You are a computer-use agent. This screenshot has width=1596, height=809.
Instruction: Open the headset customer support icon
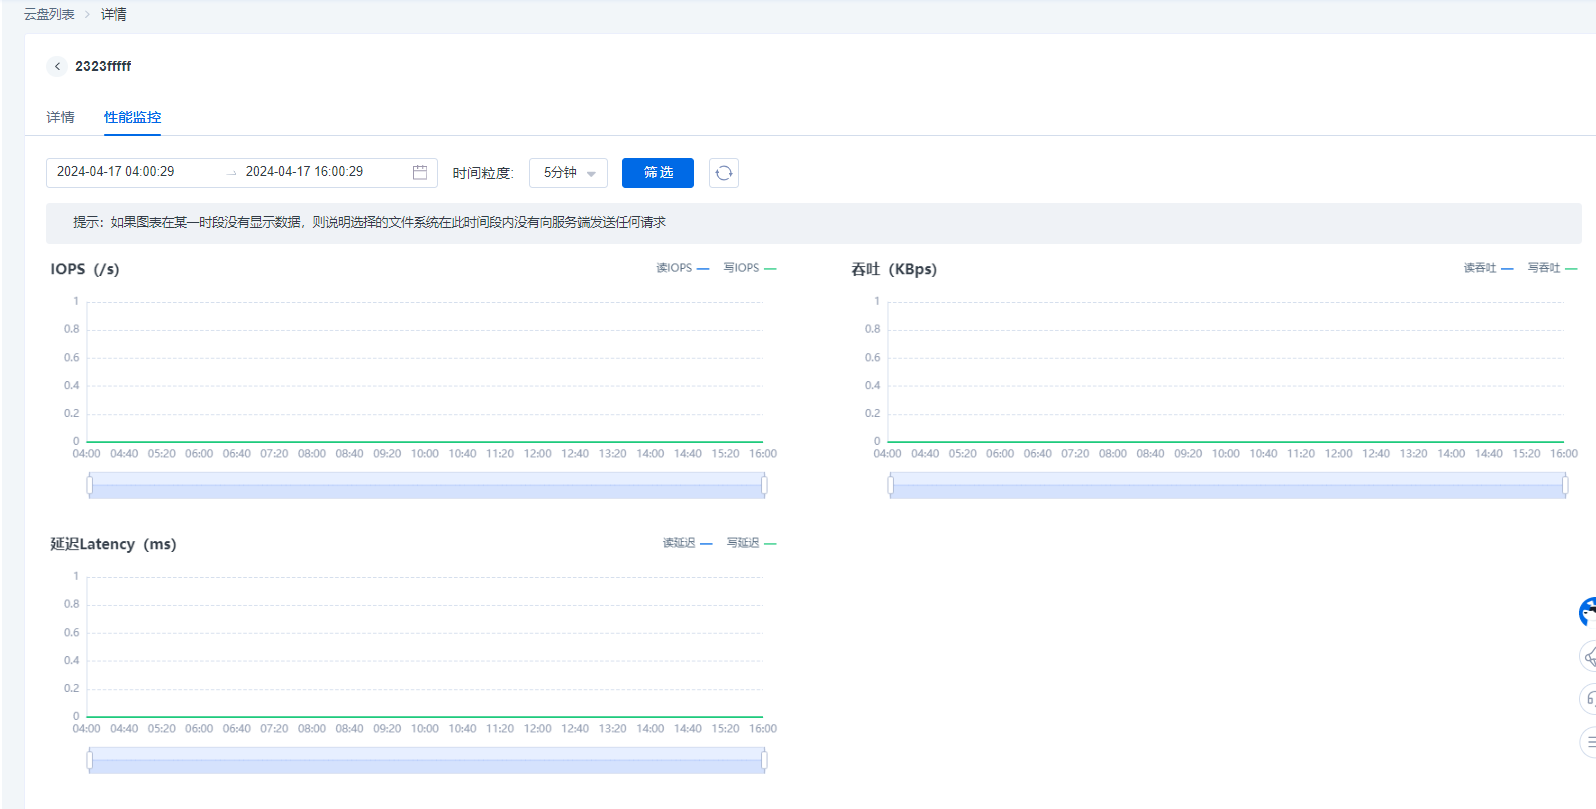click(x=1588, y=698)
